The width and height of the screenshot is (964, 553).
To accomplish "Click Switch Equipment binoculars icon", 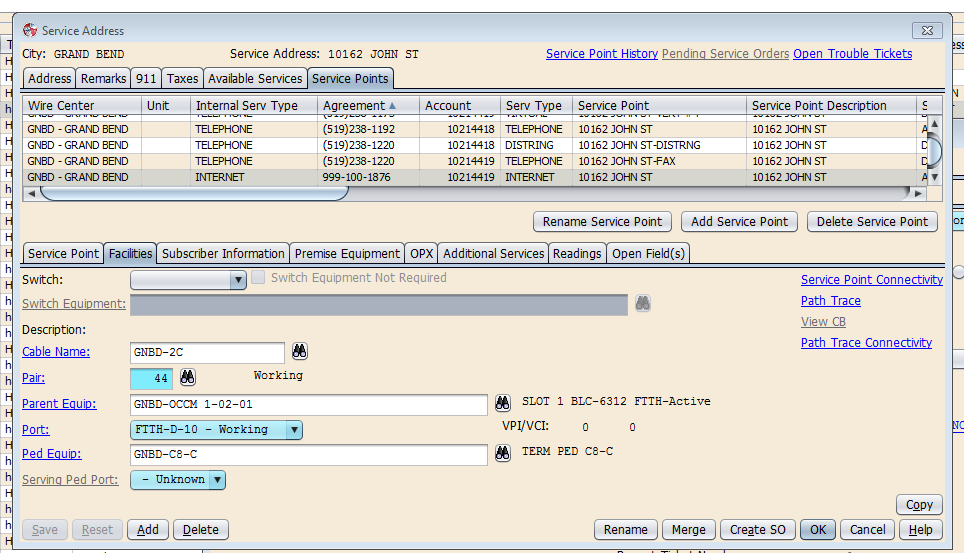I will pyautogui.click(x=643, y=303).
